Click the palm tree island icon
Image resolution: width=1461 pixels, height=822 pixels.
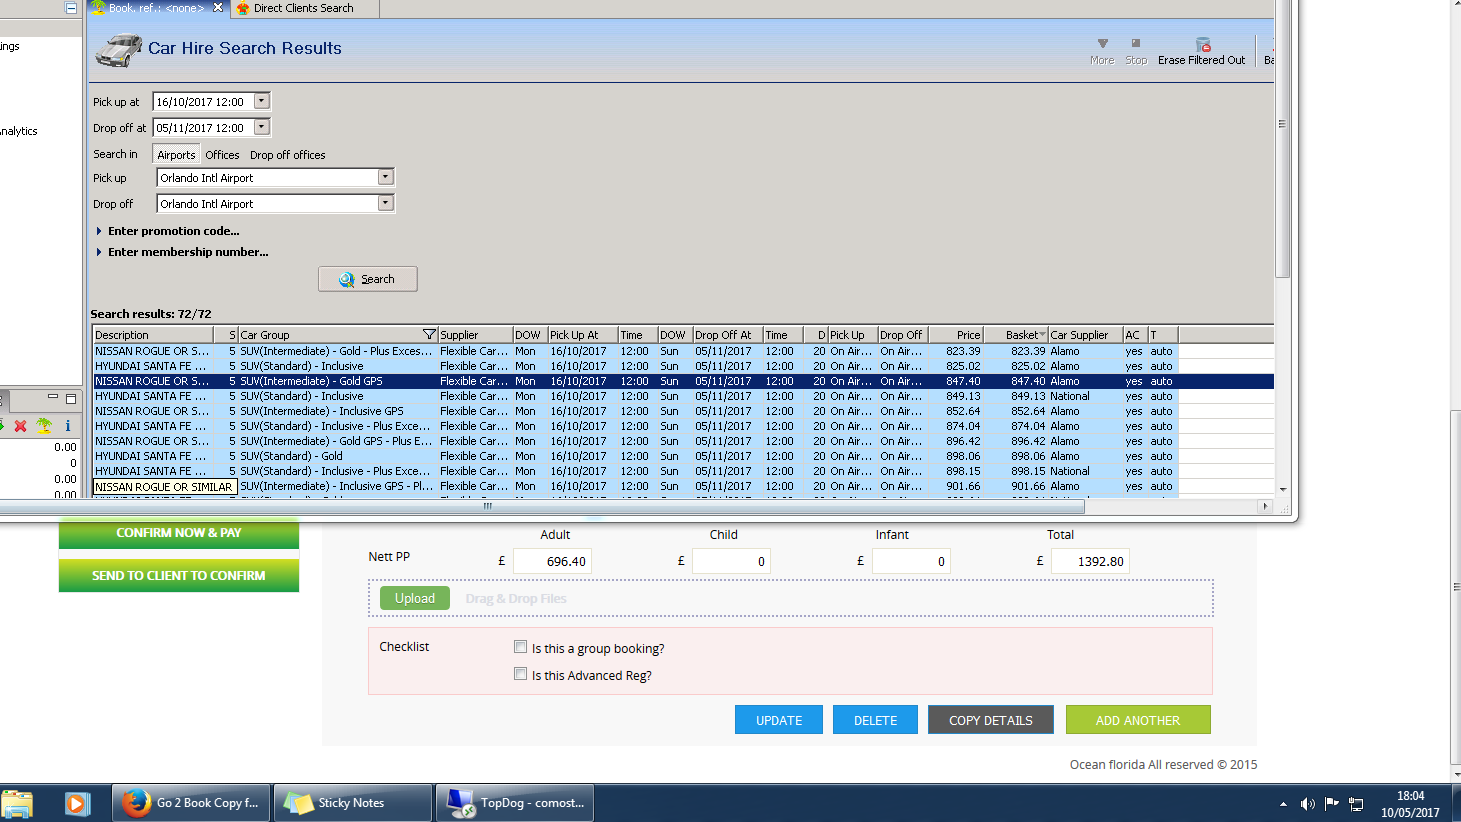pyautogui.click(x=44, y=426)
